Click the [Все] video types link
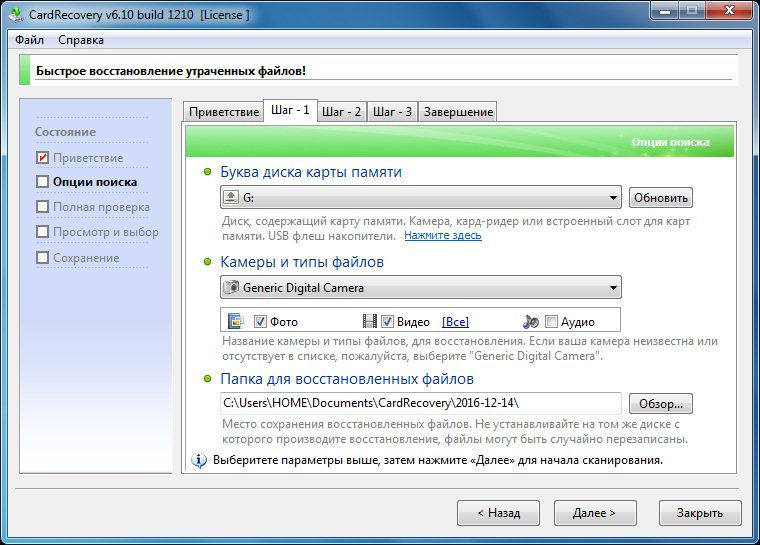Viewport: 760px width, 545px height. (455, 321)
